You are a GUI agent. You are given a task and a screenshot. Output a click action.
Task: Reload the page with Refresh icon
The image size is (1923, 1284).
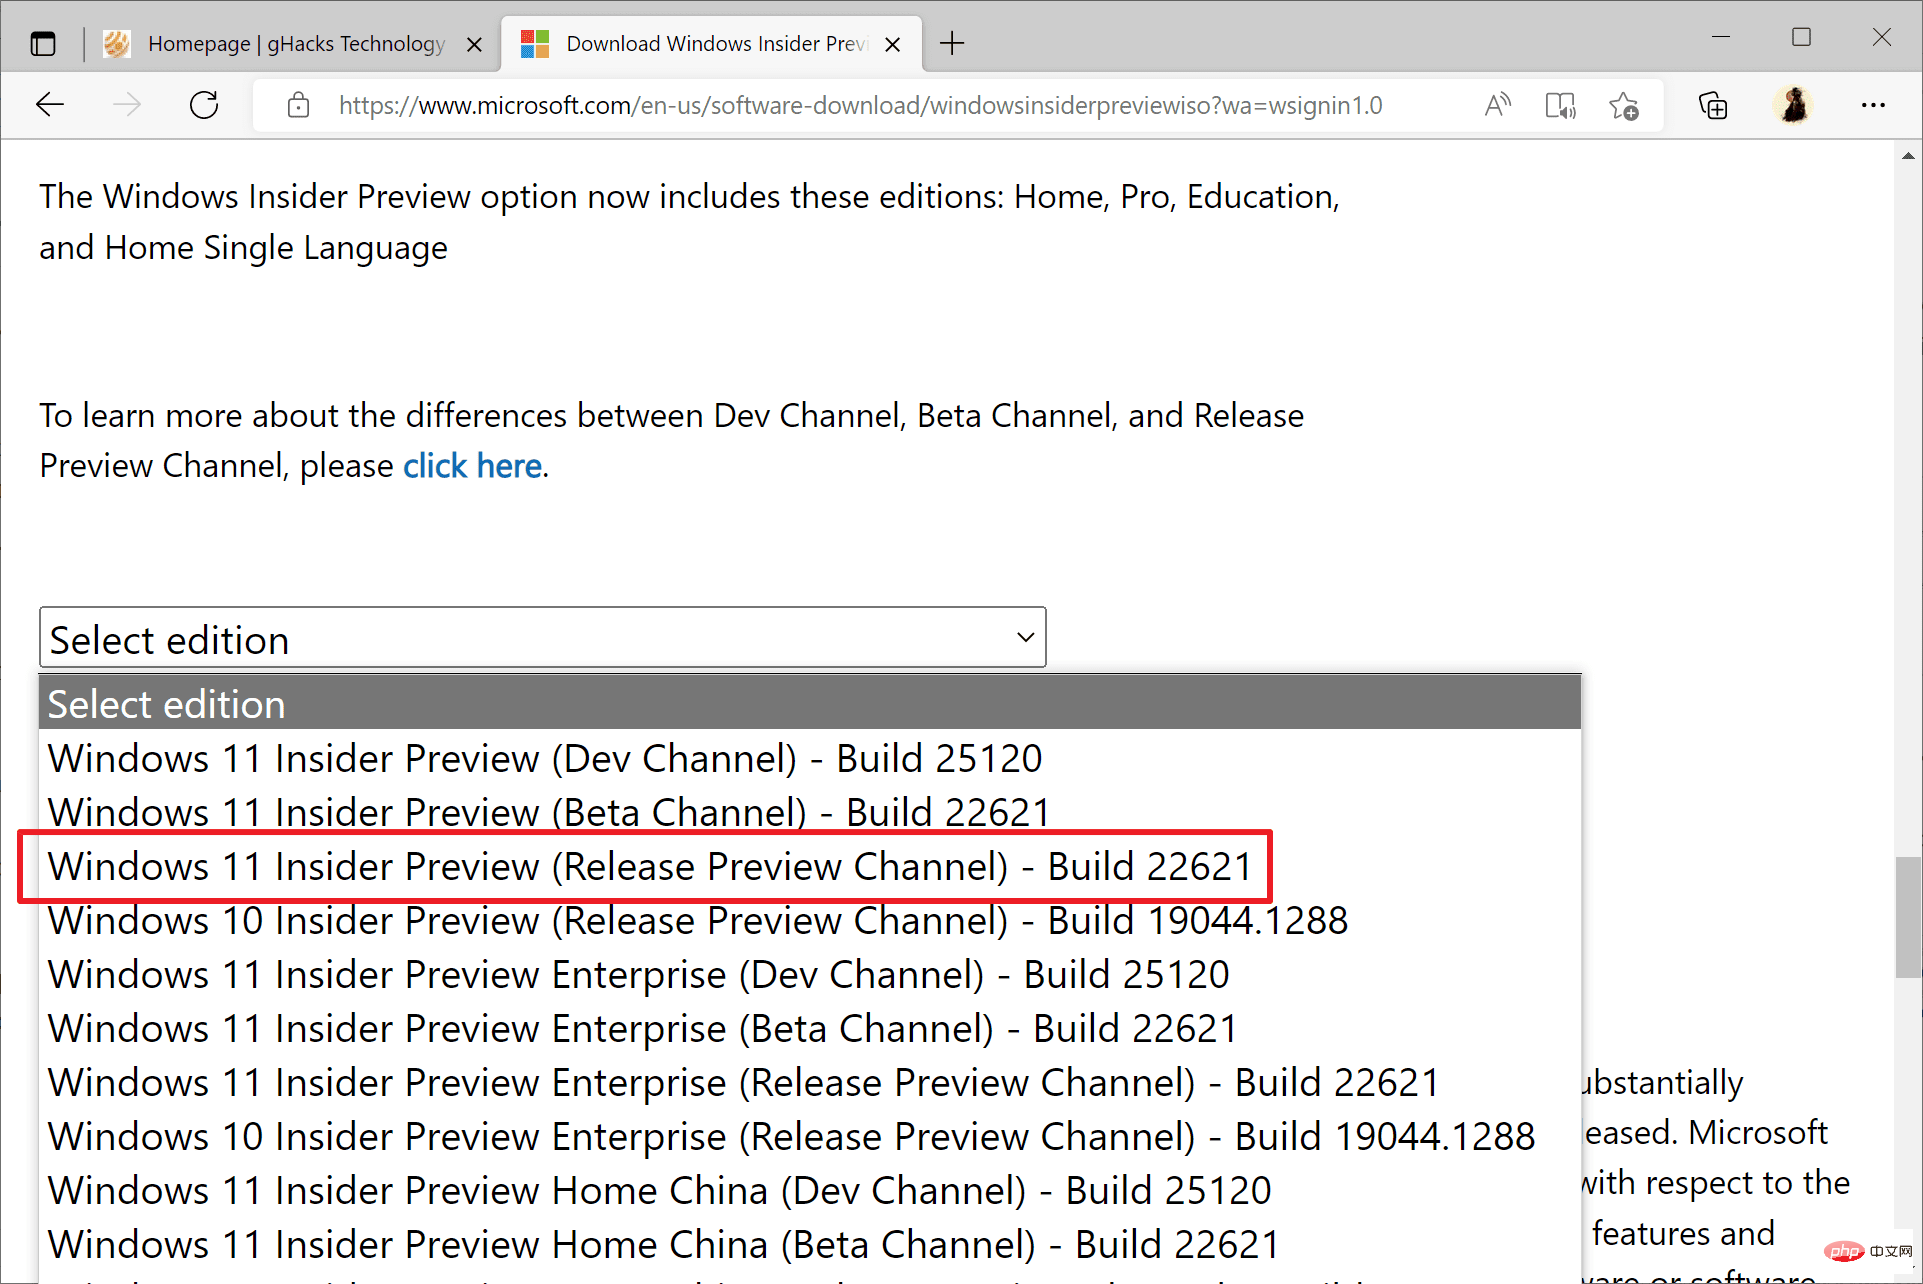204,105
